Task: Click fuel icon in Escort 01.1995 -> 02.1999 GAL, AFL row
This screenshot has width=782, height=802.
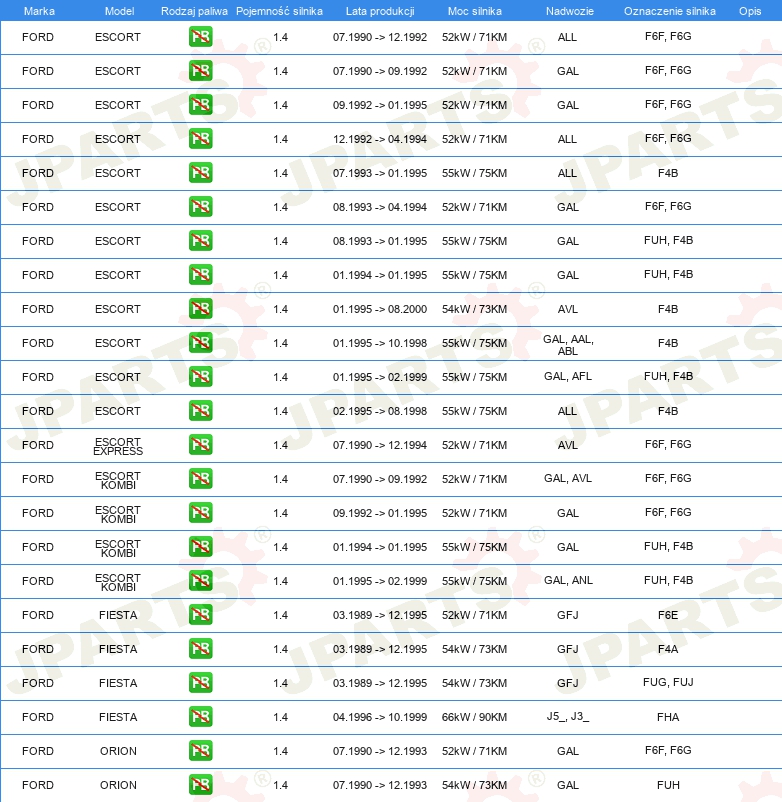Action: (x=200, y=377)
